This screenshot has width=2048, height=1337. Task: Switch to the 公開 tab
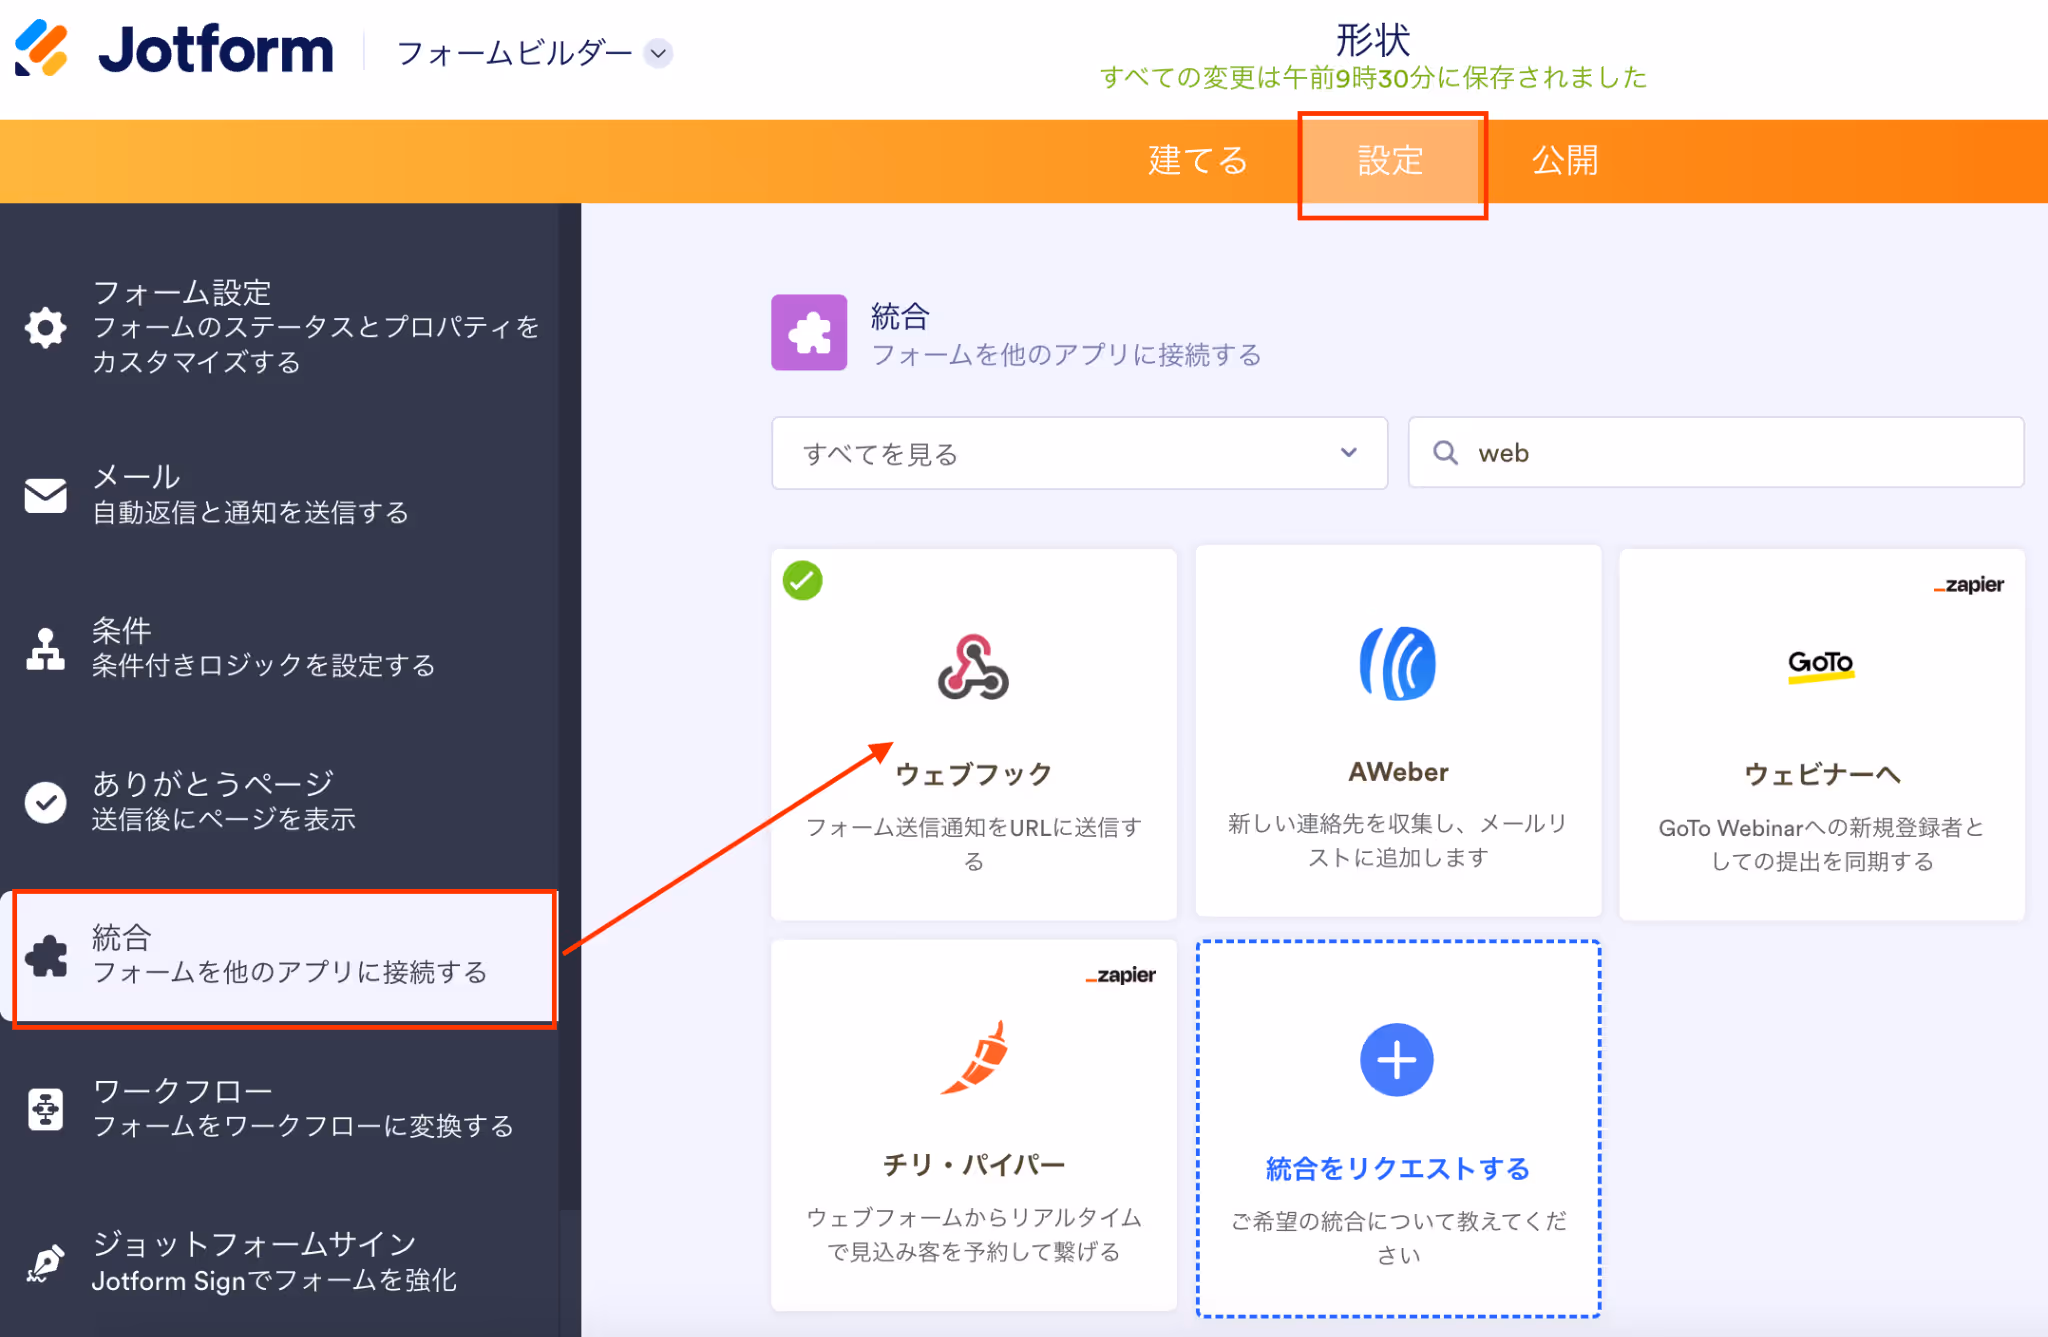(1564, 161)
